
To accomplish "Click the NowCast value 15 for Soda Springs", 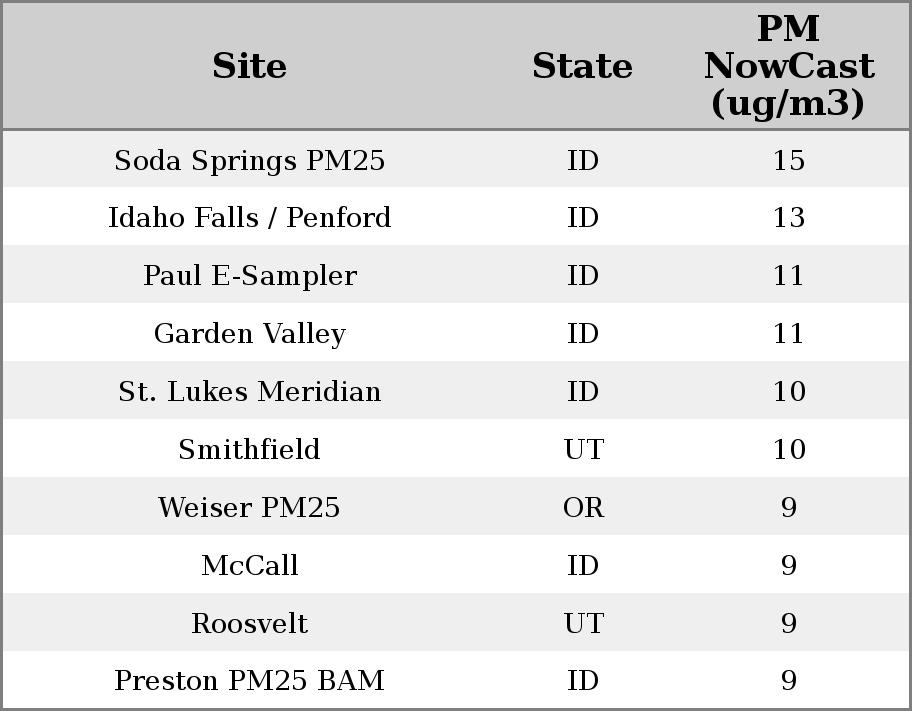I will (788, 160).
